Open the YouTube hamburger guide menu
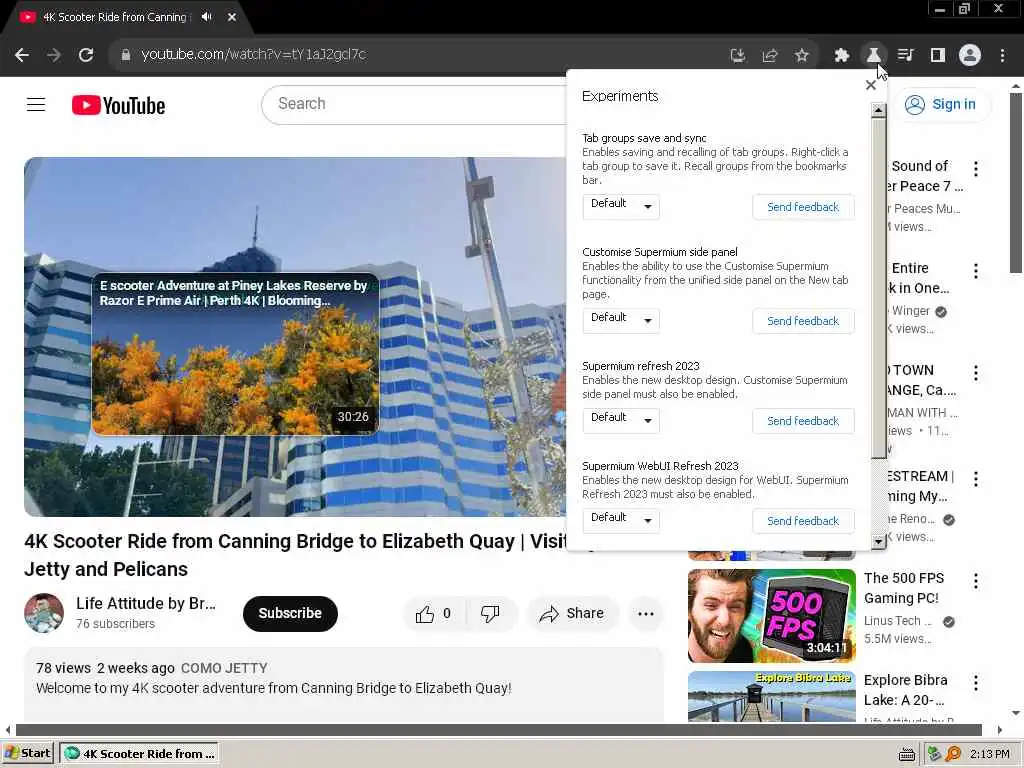This screenshot has height=768, width=1024. pyautogui.click(x=36, y=104)
